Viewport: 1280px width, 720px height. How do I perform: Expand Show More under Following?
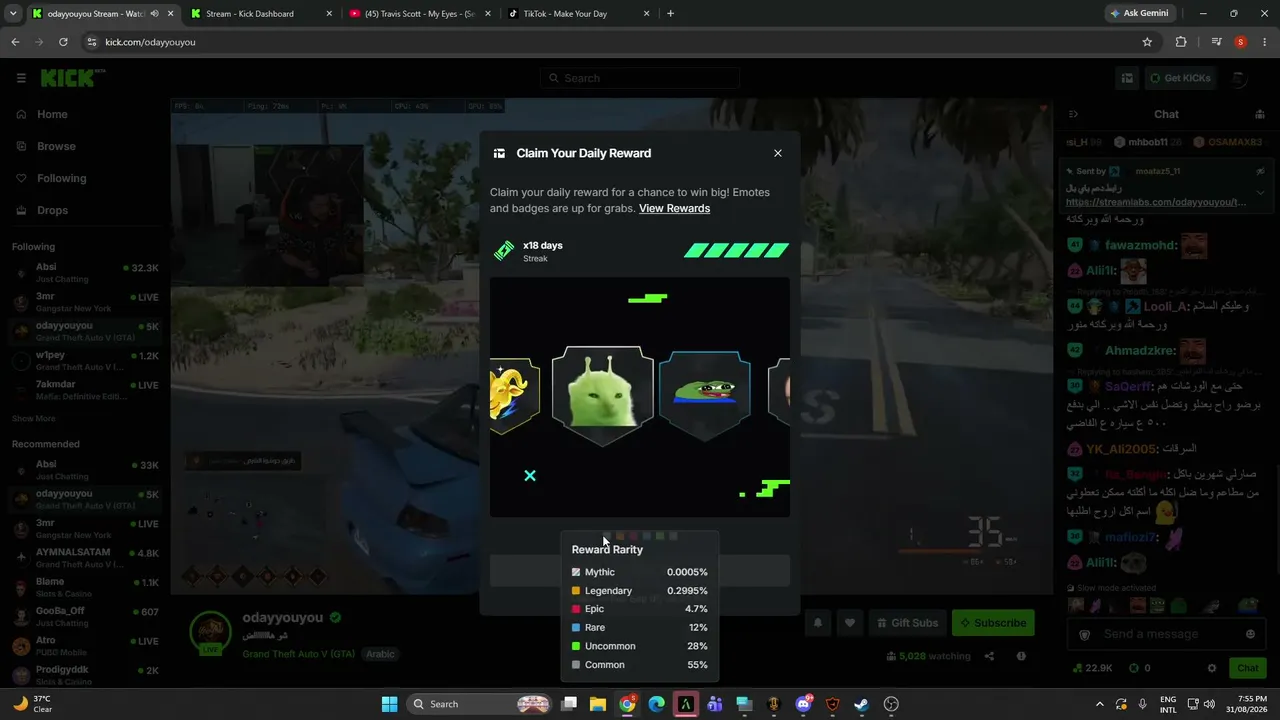coord(34,418)
